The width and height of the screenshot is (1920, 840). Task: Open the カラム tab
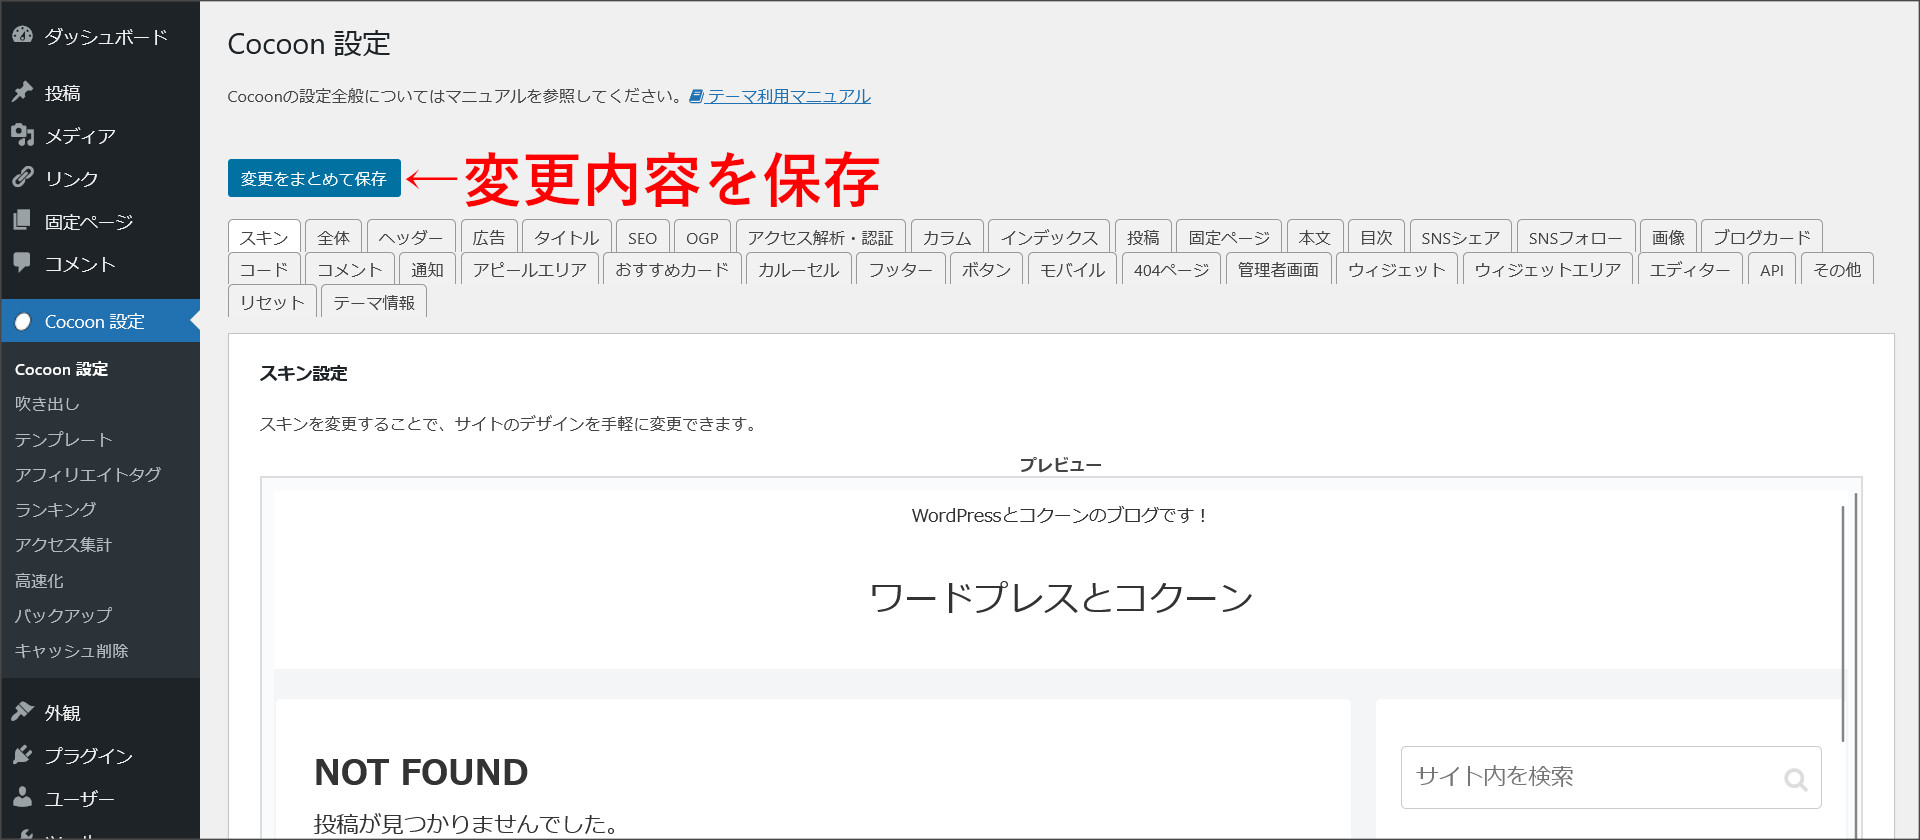click(x=947, y=237)
